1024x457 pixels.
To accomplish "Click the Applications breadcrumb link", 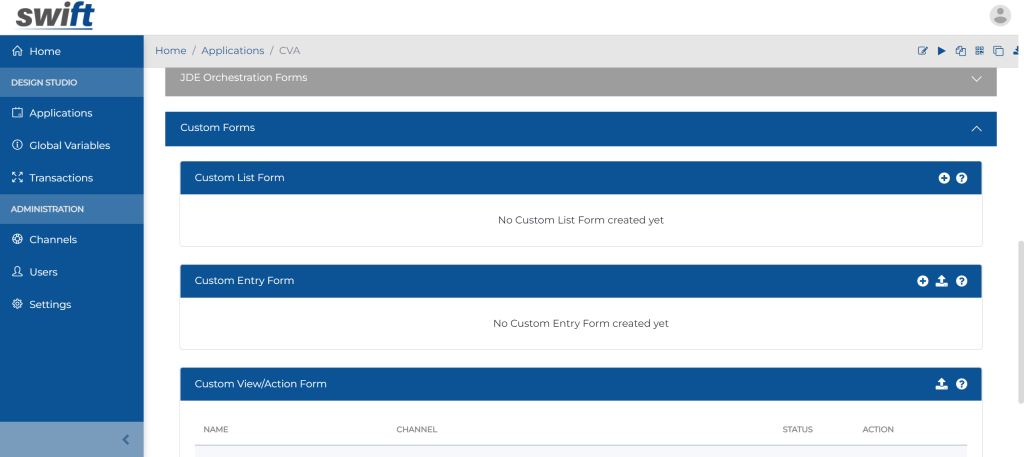I will tap(232, 51).
